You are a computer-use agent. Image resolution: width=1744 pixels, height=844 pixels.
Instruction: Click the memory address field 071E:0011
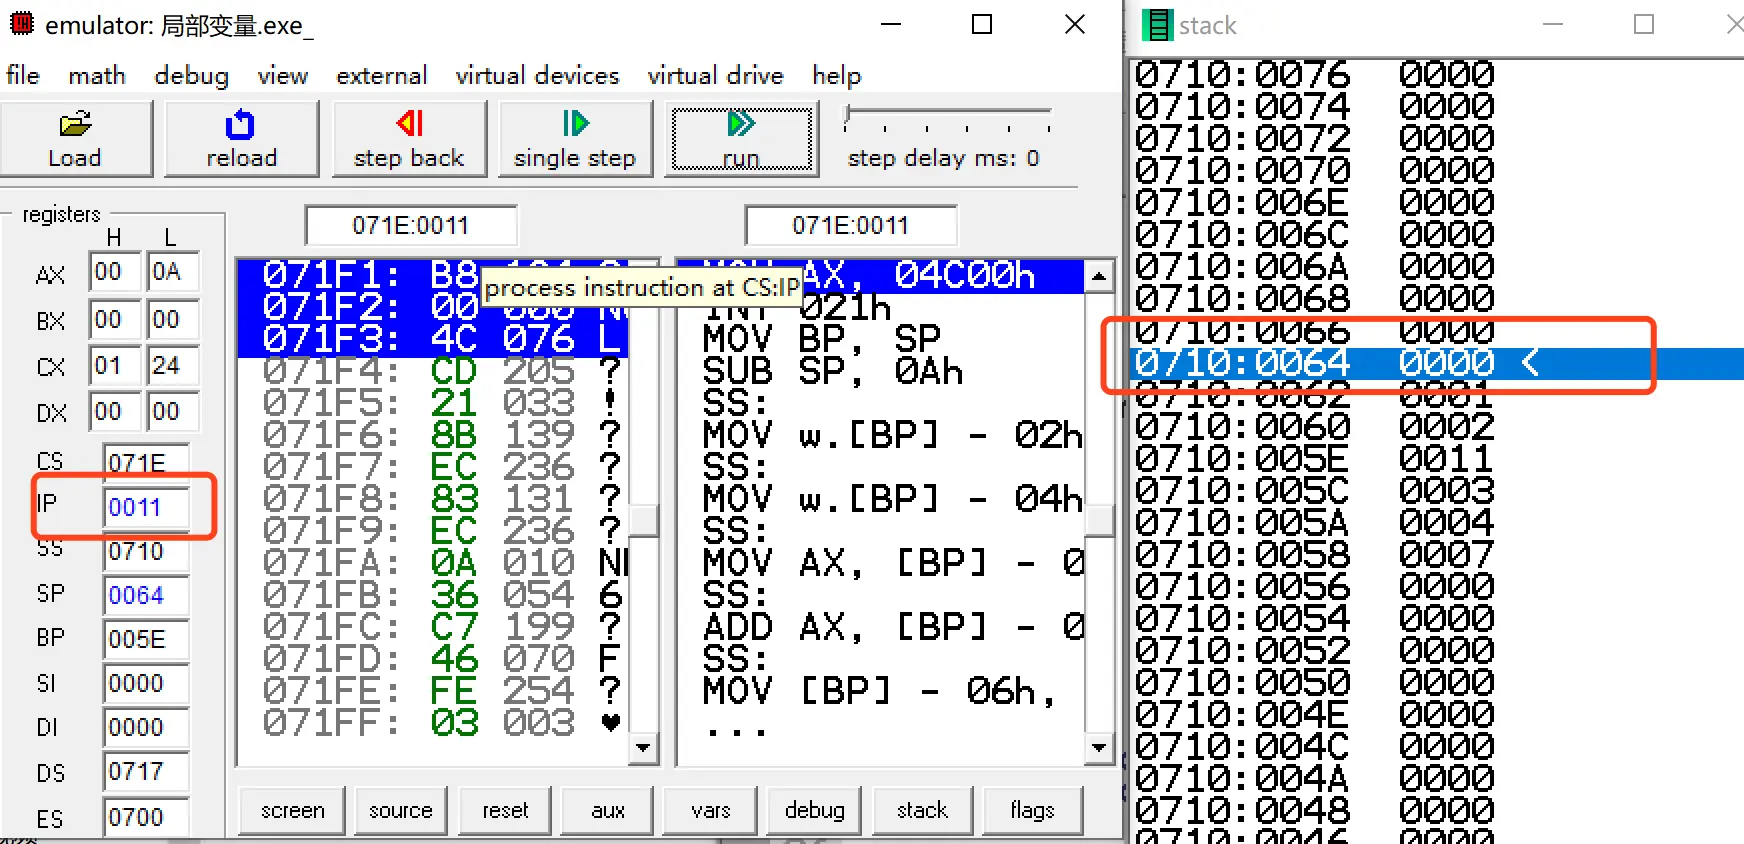coord(411,225)
